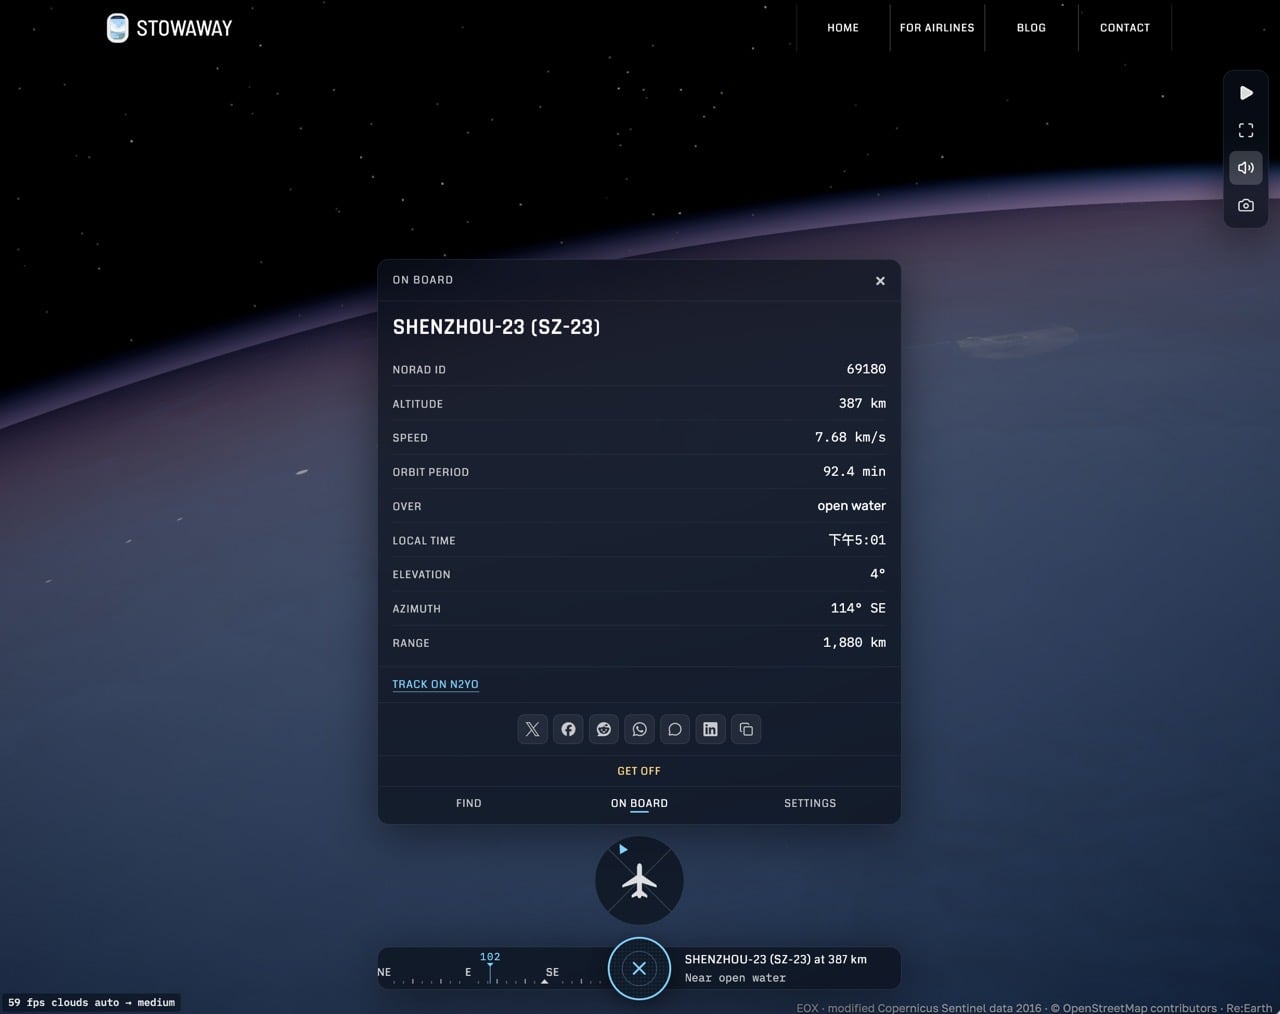Viewport: 1280px width, 1014px height.
Task: Share on Reddit
Action: pos(604,729)
